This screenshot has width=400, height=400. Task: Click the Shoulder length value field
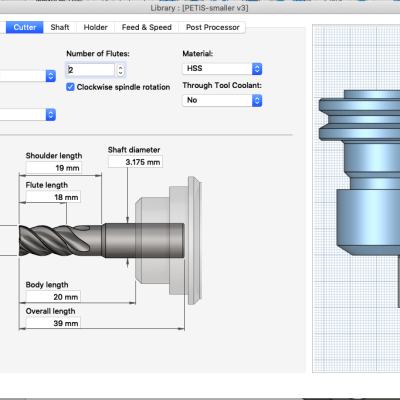[54, 168]
